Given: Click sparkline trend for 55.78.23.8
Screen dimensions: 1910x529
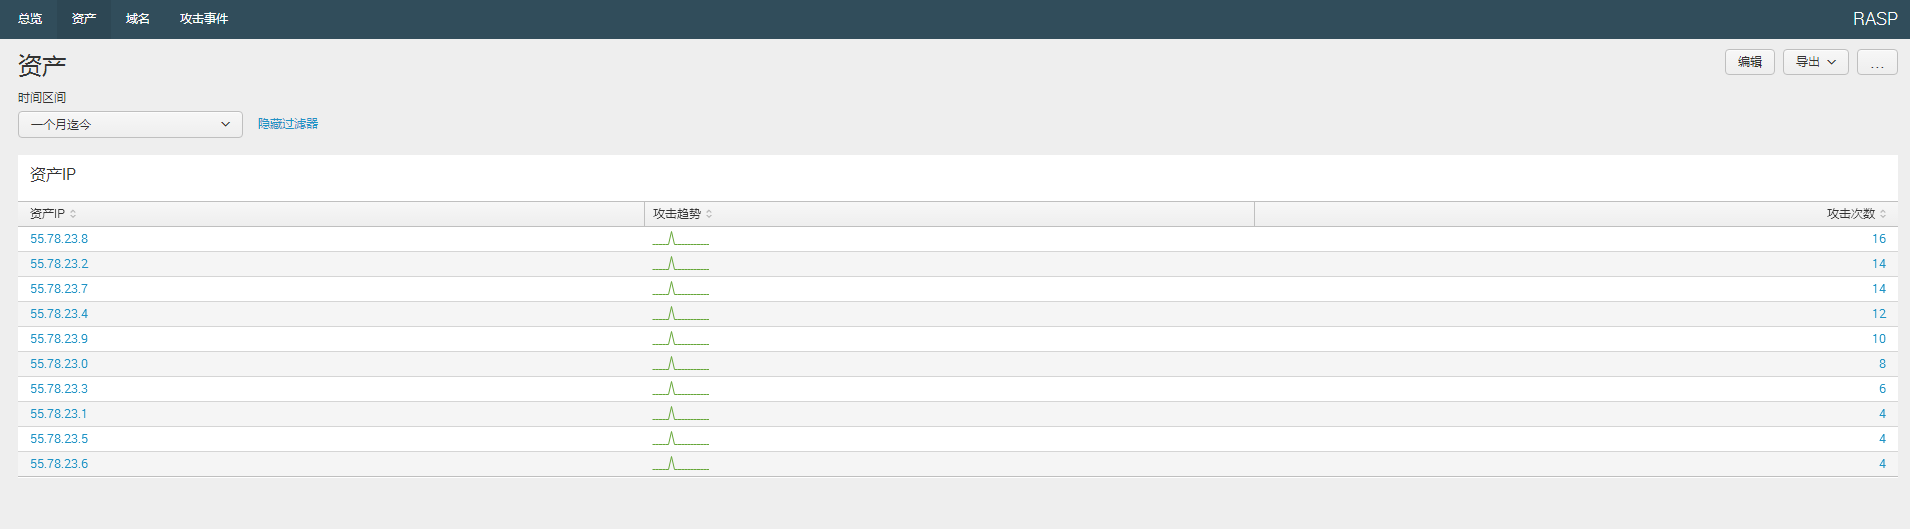Looking at the screenshot, I should tap(680, 239).
